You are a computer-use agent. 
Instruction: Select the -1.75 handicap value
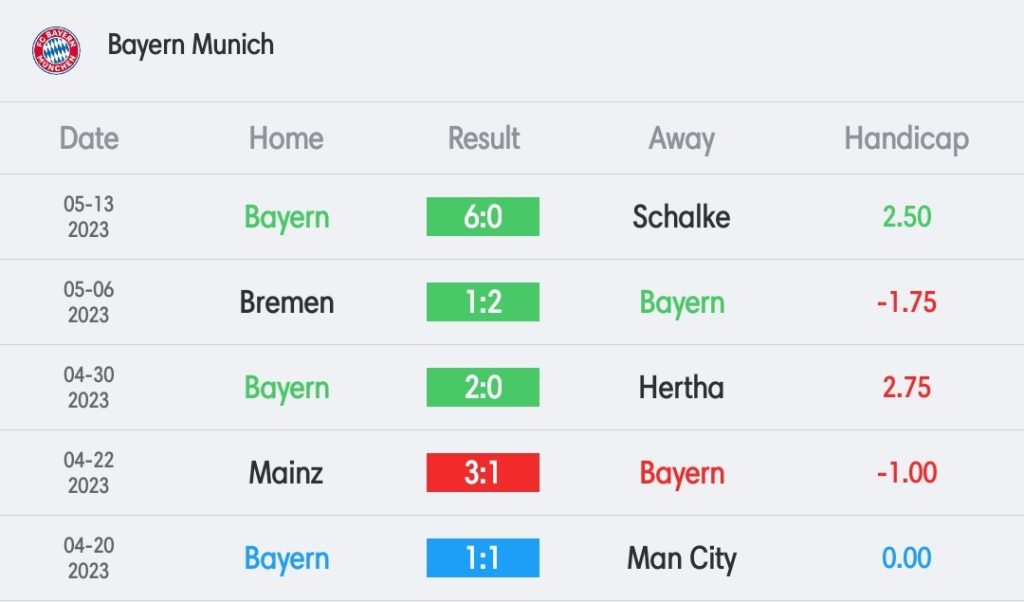point(906,302)
